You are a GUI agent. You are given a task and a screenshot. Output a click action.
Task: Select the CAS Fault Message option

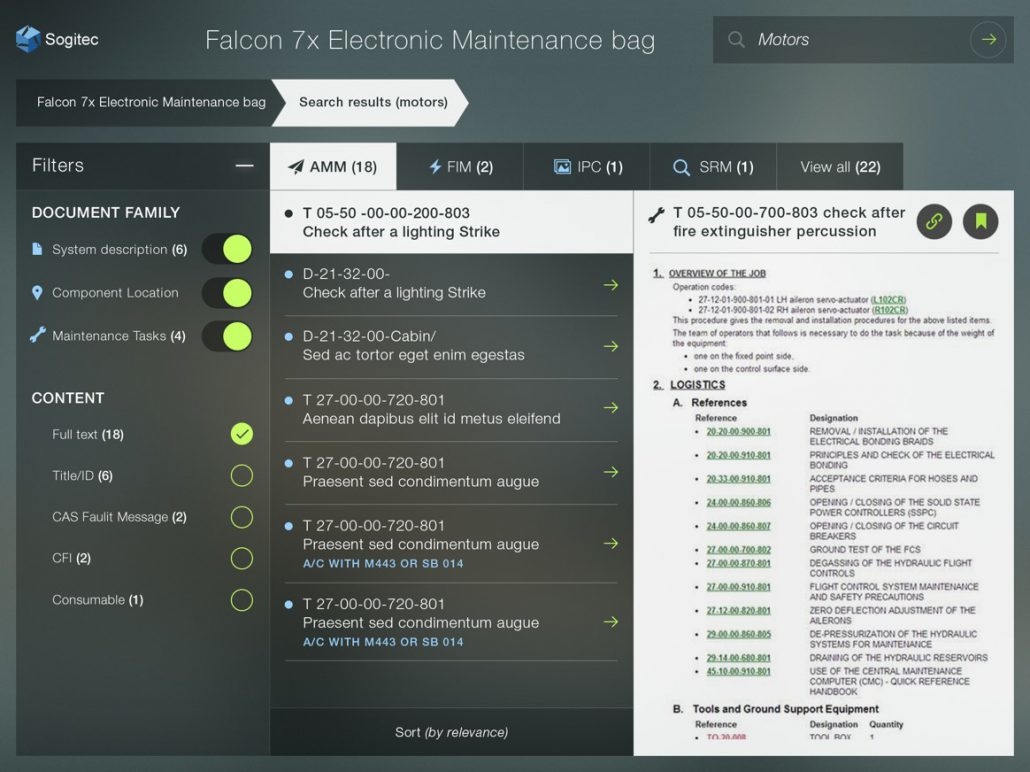[x=241, y=517]
